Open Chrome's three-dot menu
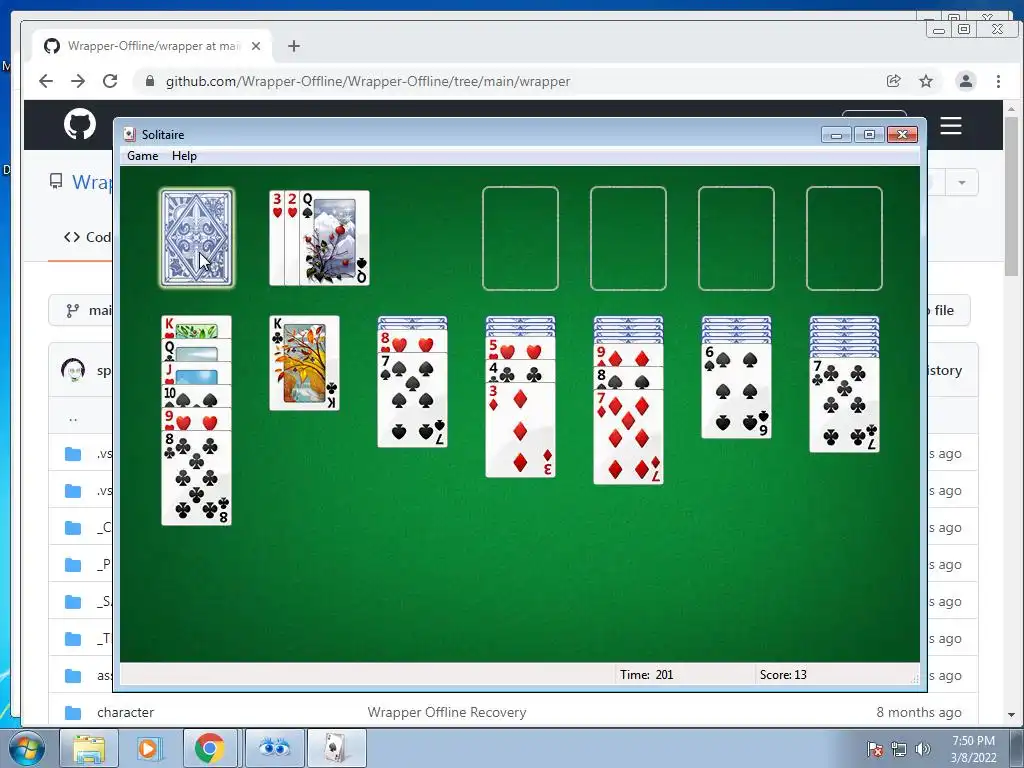The width and height of the screenshot is (1024, 768). click(x=998, y=81)
